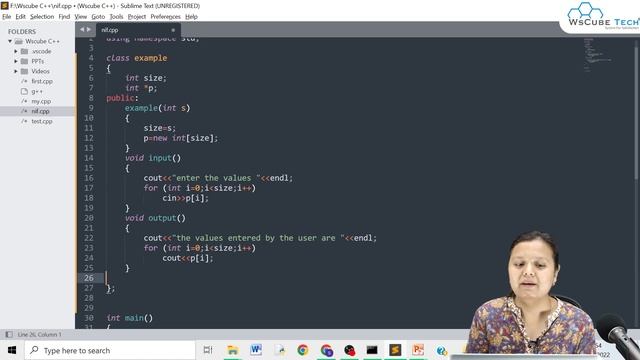Click the right tab navigation arrow

point(89,29)
